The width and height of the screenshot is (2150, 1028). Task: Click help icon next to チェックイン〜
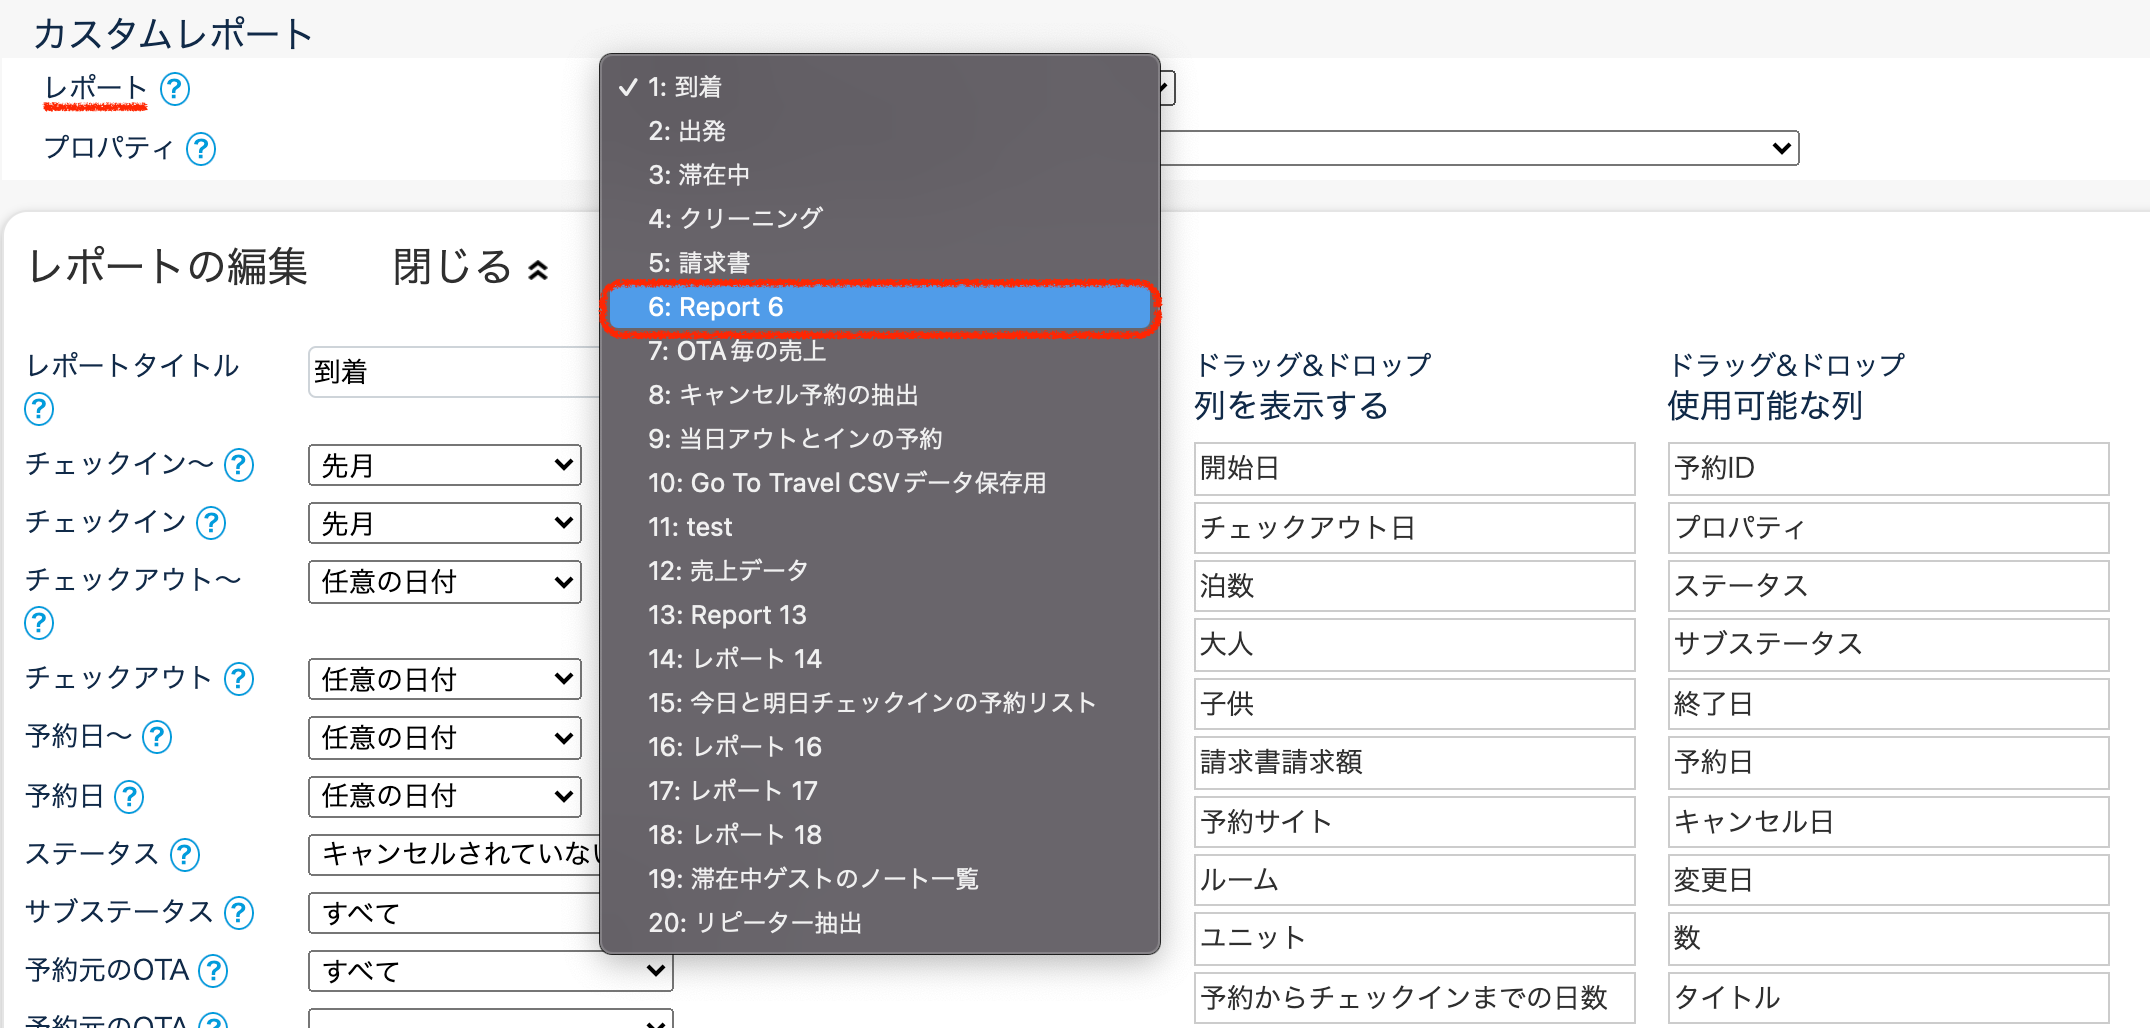239,465
